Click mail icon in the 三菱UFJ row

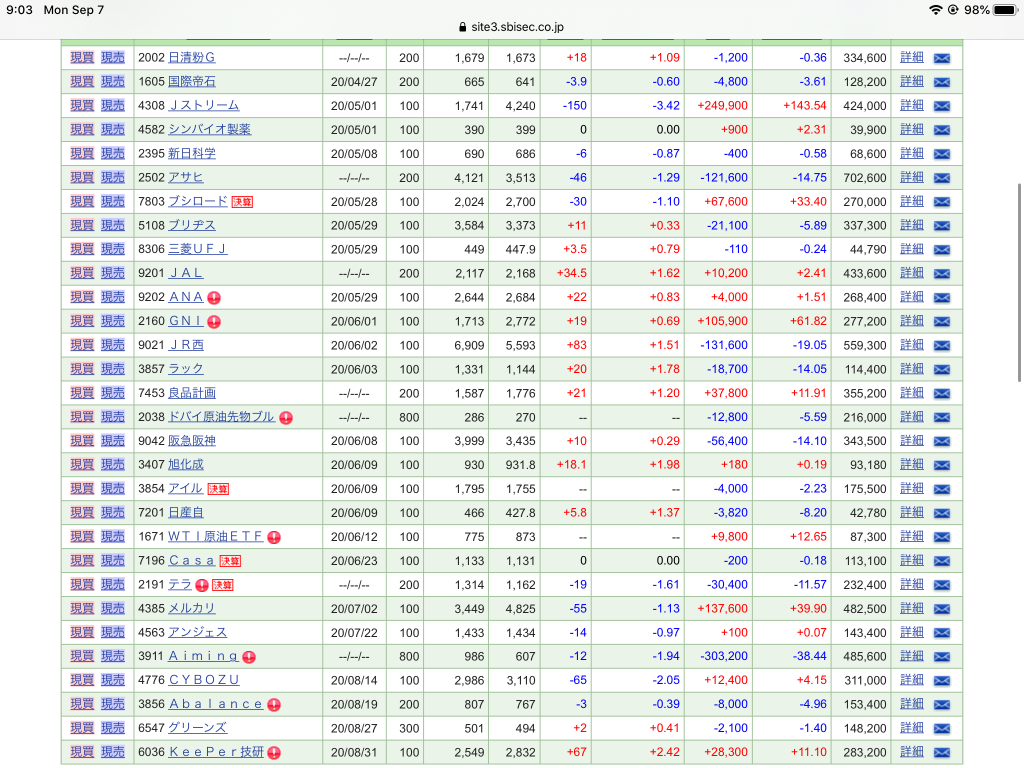click(941, 249)
